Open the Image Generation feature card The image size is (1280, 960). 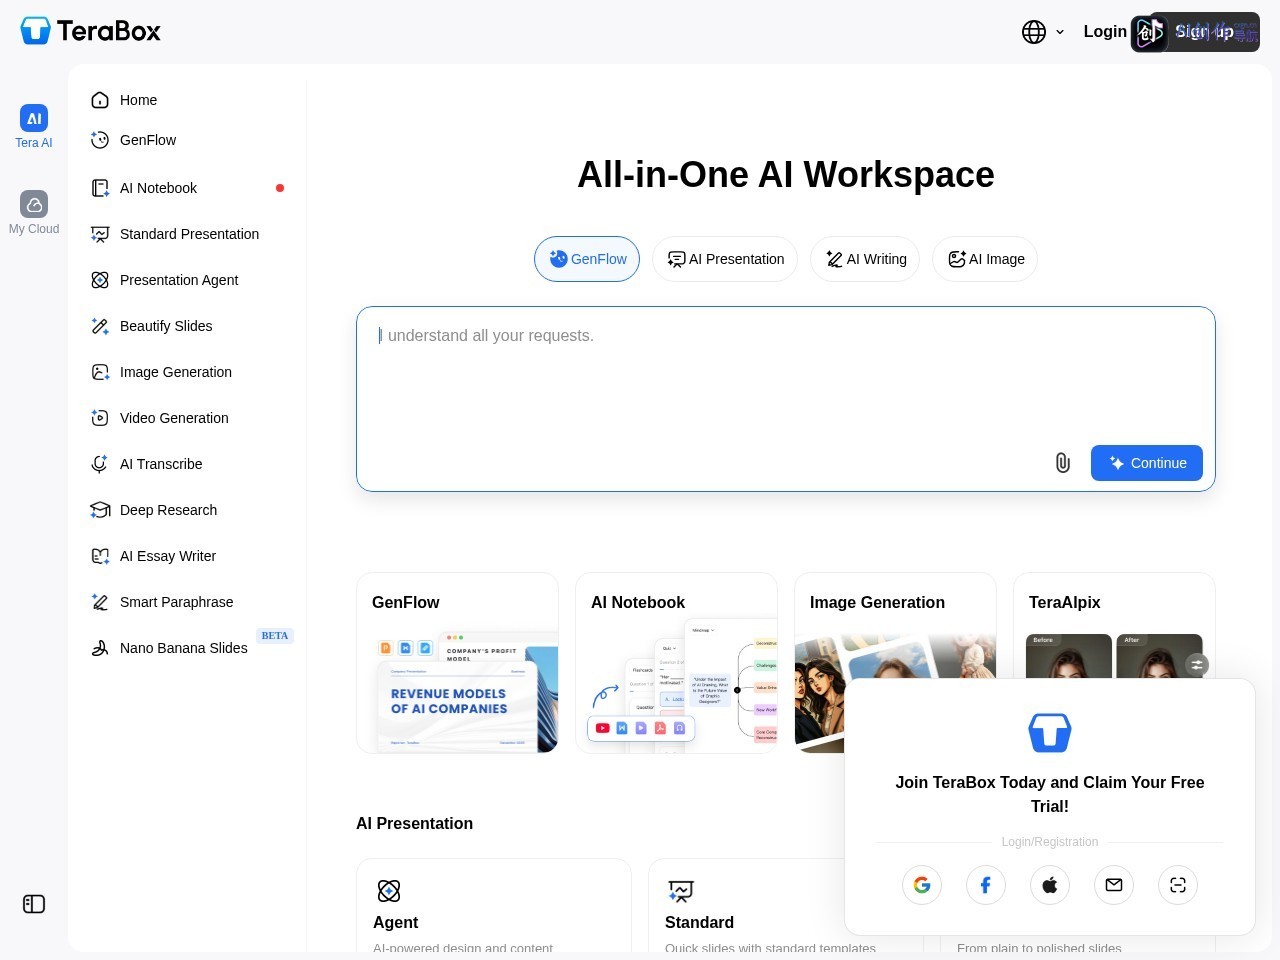pos(895,663)
